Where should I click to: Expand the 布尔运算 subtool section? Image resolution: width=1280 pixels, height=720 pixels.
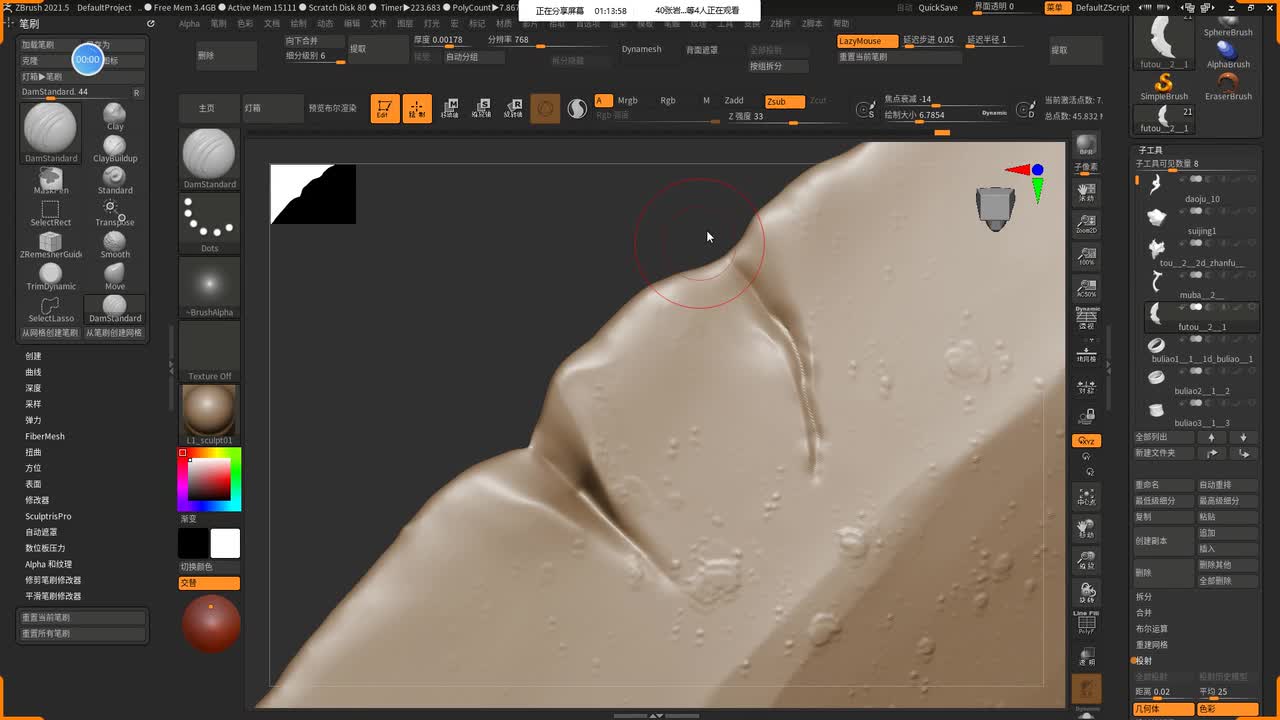point(1152,629)
